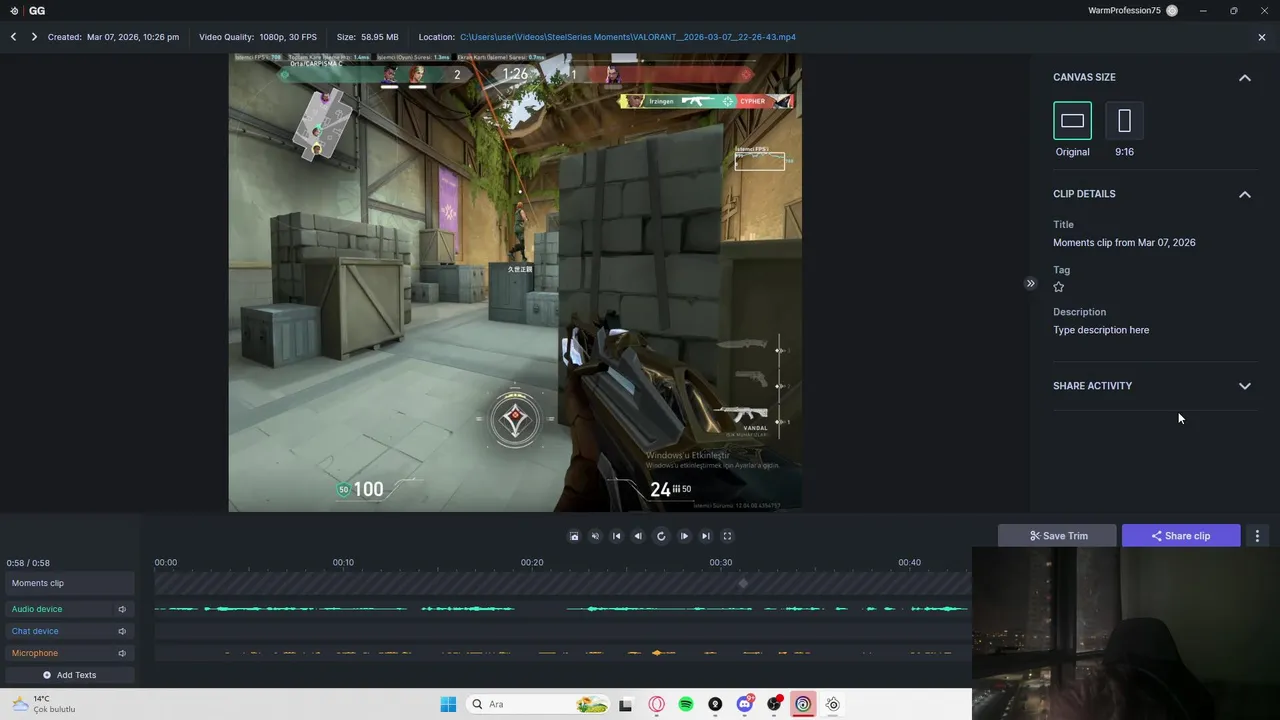Open the weather widget showing 14°C
Image resolution: width=1280 pixels, height=720 pixels.
tap(43, 704)
